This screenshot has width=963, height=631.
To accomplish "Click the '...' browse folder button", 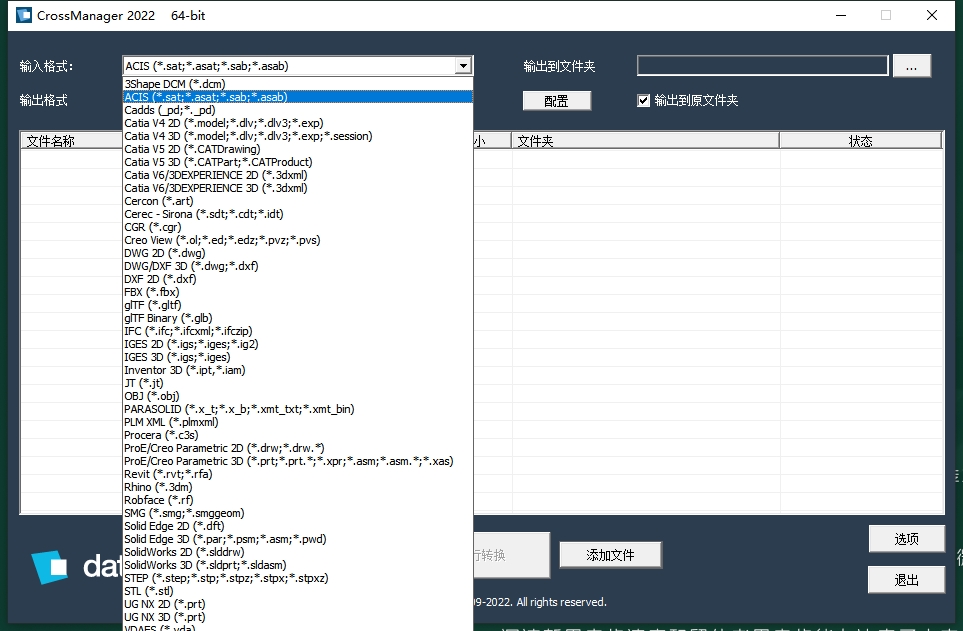I will (x=911, y=65).
